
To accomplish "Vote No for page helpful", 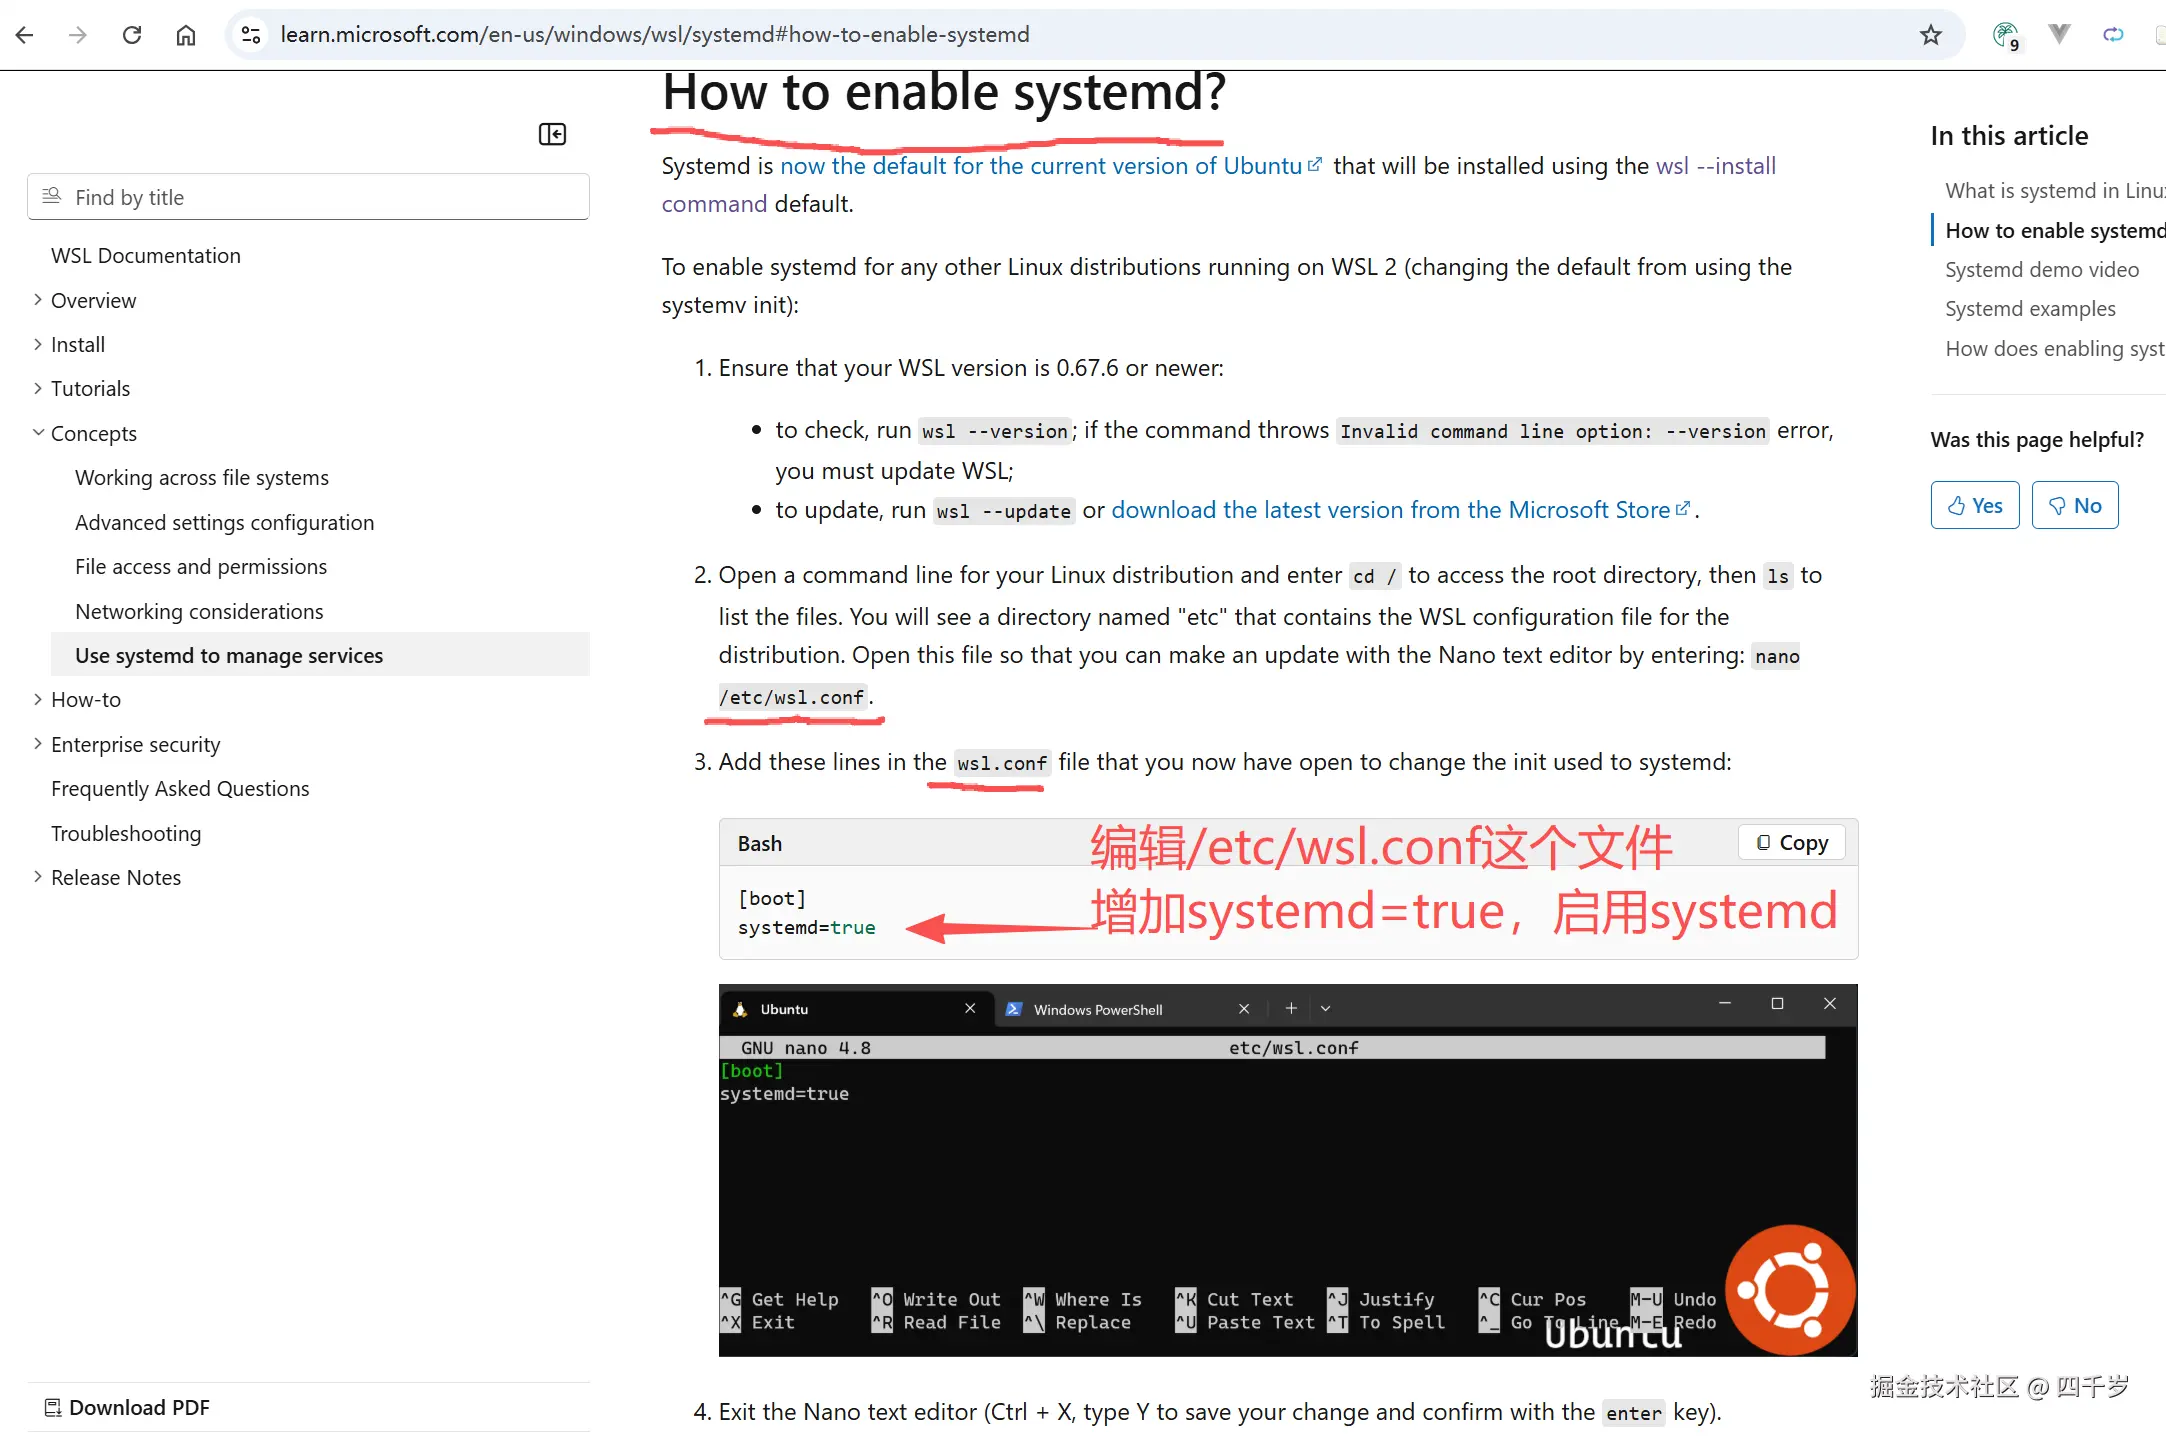I will (2074, 505).
